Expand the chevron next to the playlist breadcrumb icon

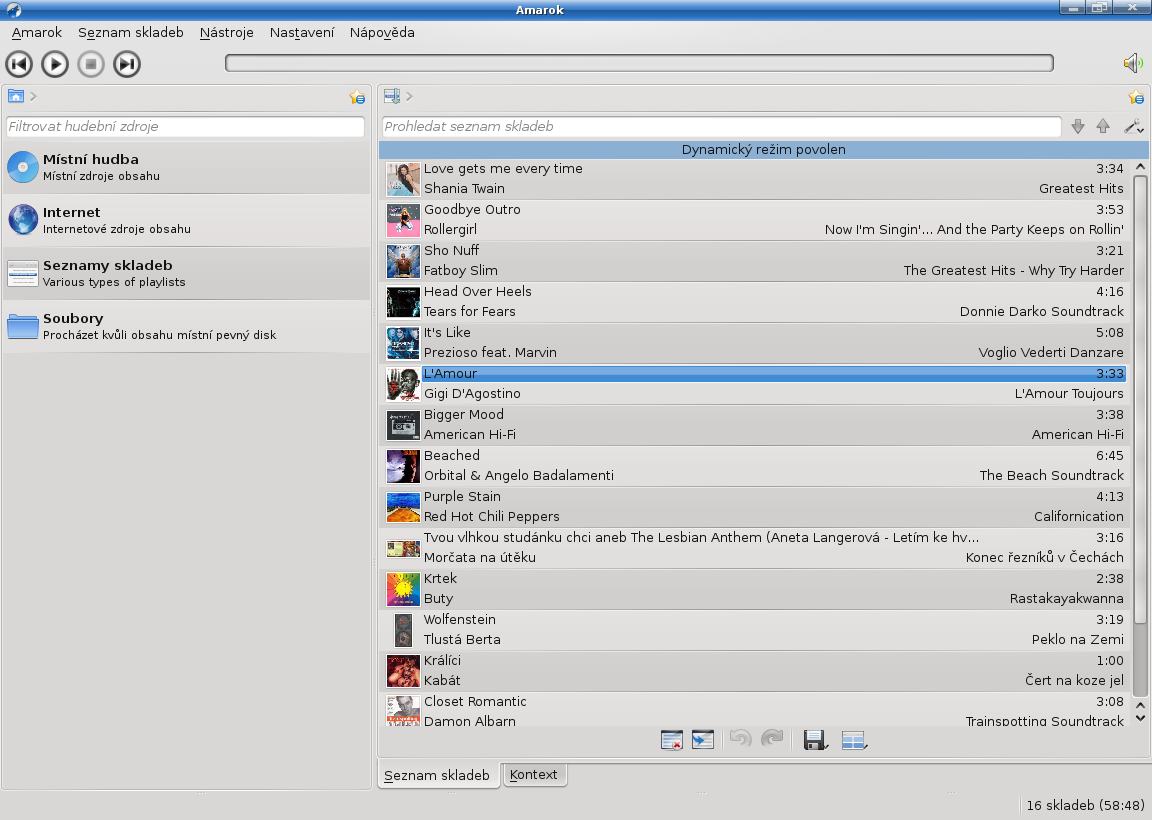tap(409, 96)
